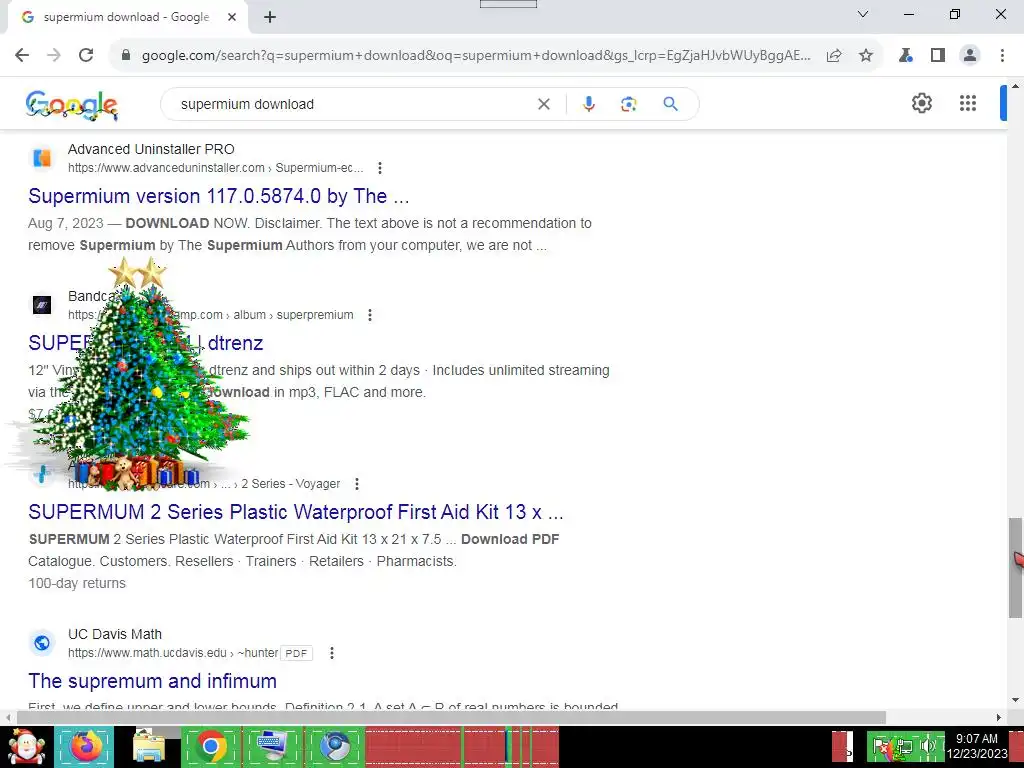Launch Firefox from the taskbar
The height and width of the screenshot is (768, 1024).
[x=86, y=747]
